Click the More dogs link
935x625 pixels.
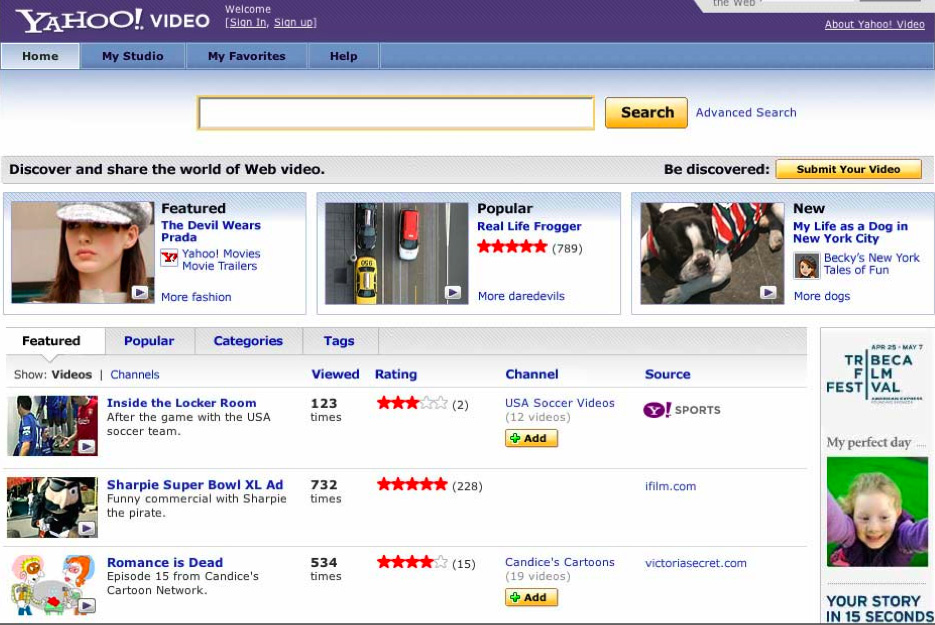pos(822,296)
